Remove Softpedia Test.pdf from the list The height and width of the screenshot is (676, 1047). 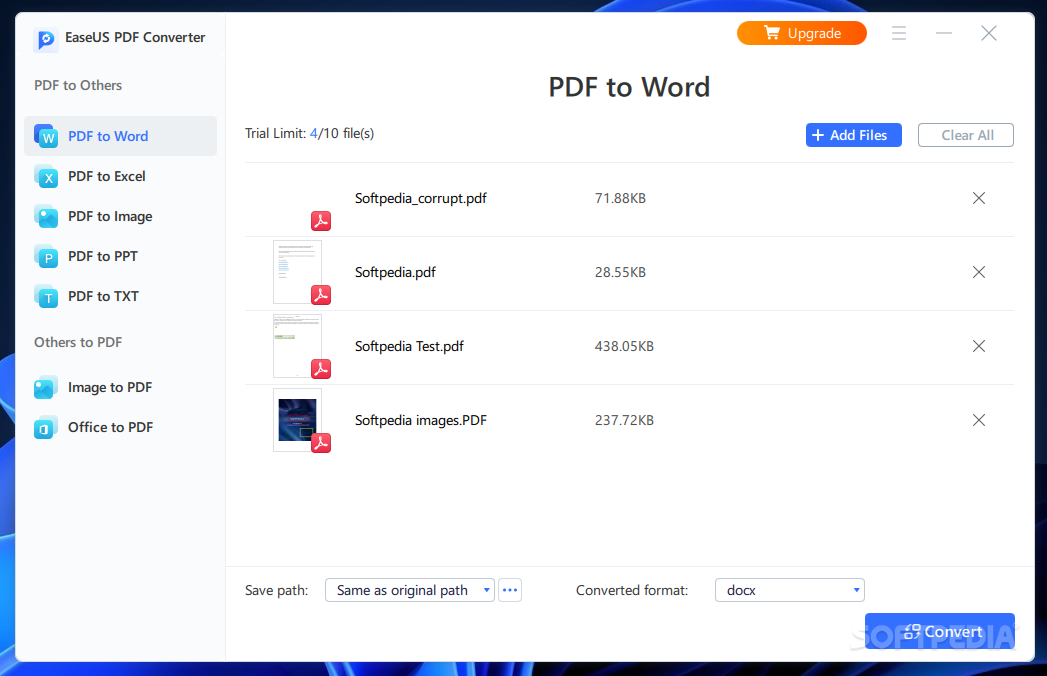tap(979, 346)
